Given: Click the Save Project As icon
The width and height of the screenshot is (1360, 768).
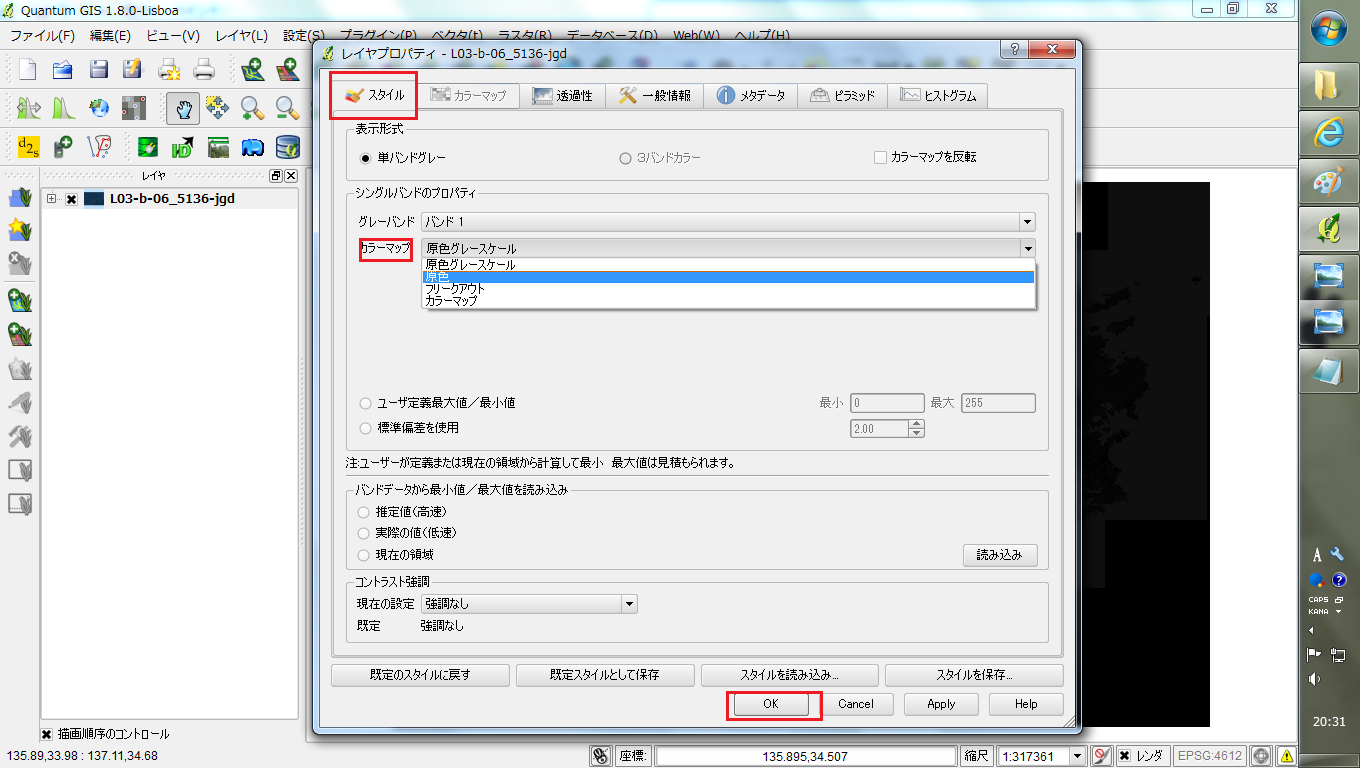Looking at the screenshot, I should click(132, 70).
